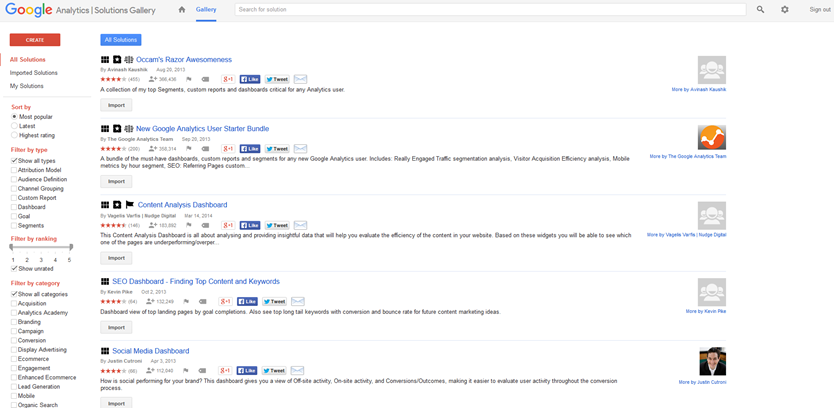Import the Content Analysis Dashboard solution
Screen dimensions: 834x408
(116, 258)
